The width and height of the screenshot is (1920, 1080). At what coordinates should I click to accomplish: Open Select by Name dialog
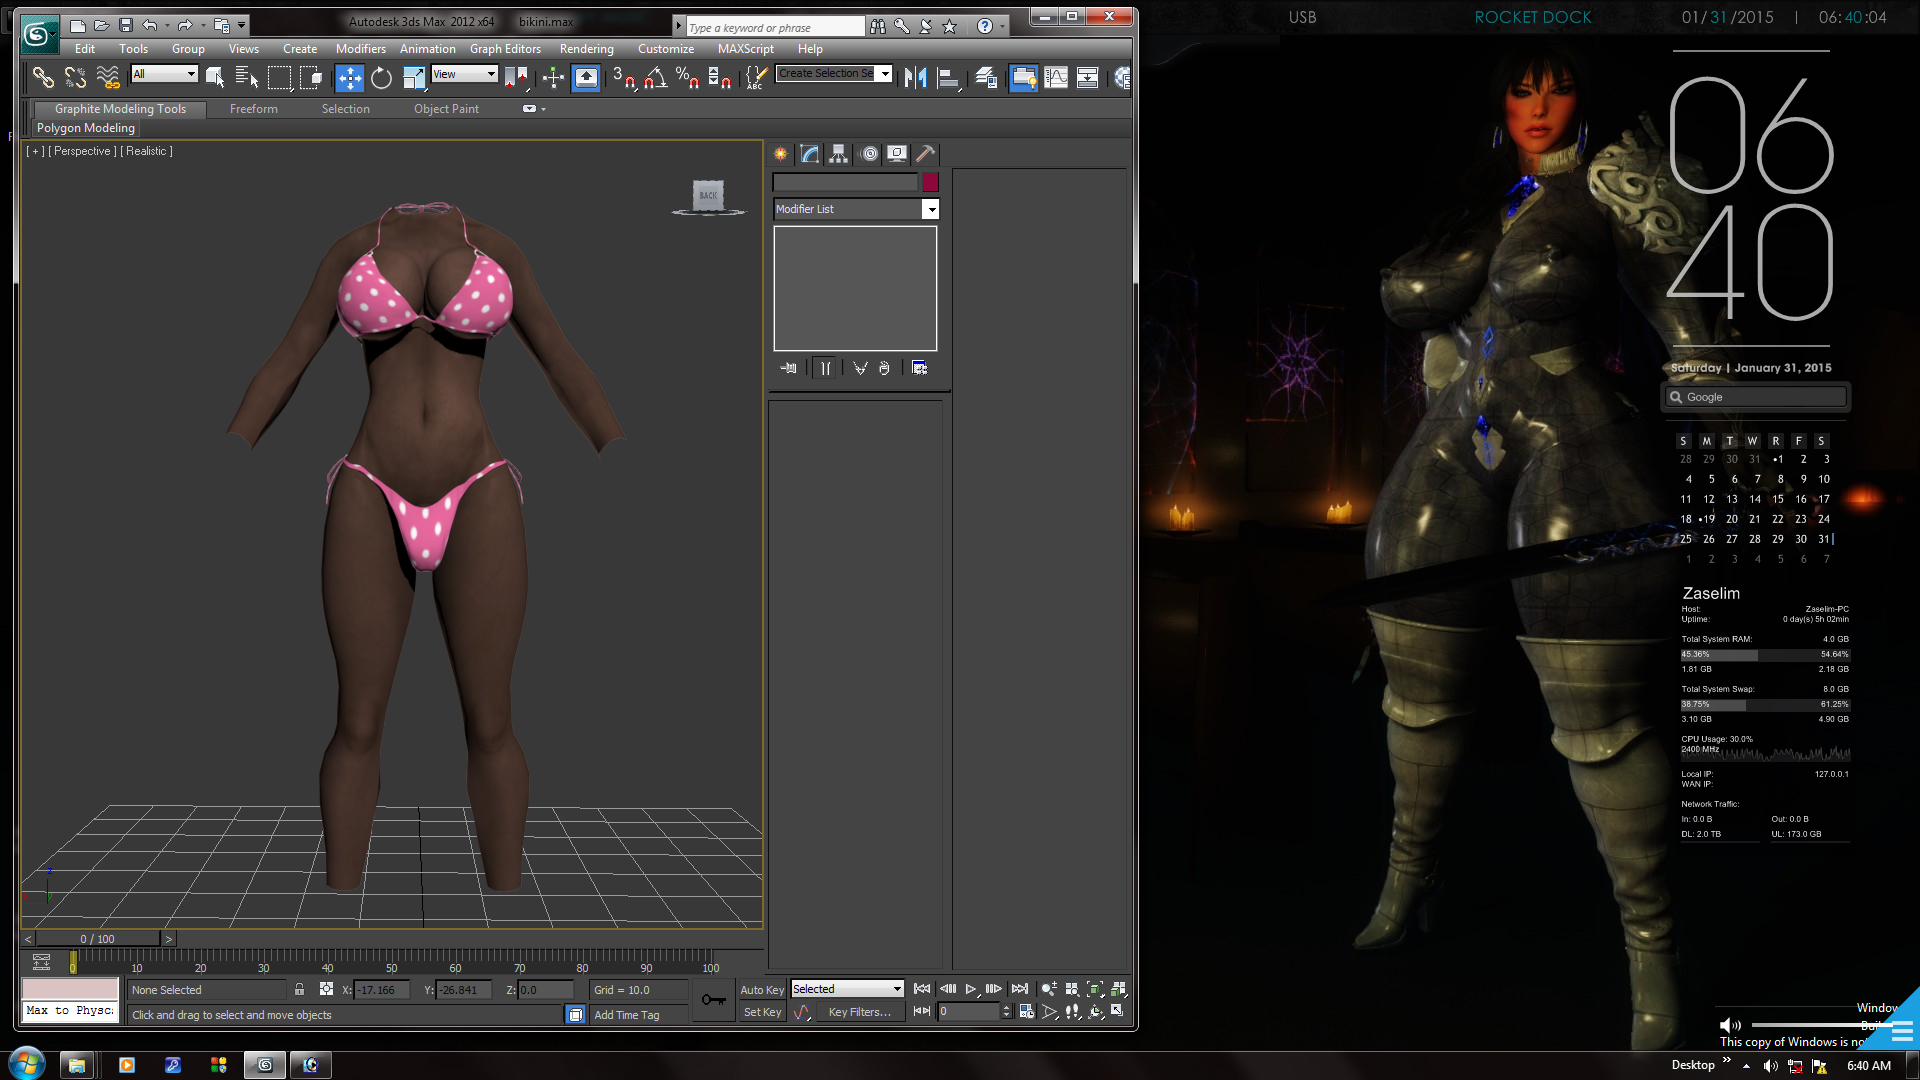[x=247, y=77]
